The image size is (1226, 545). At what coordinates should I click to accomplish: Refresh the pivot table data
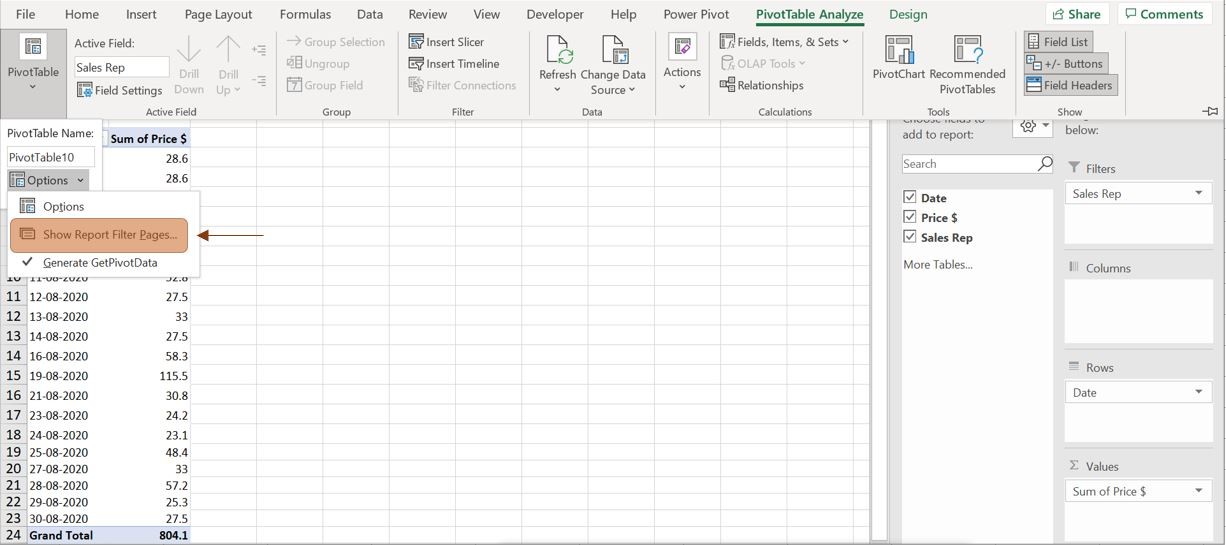point(557,65)
